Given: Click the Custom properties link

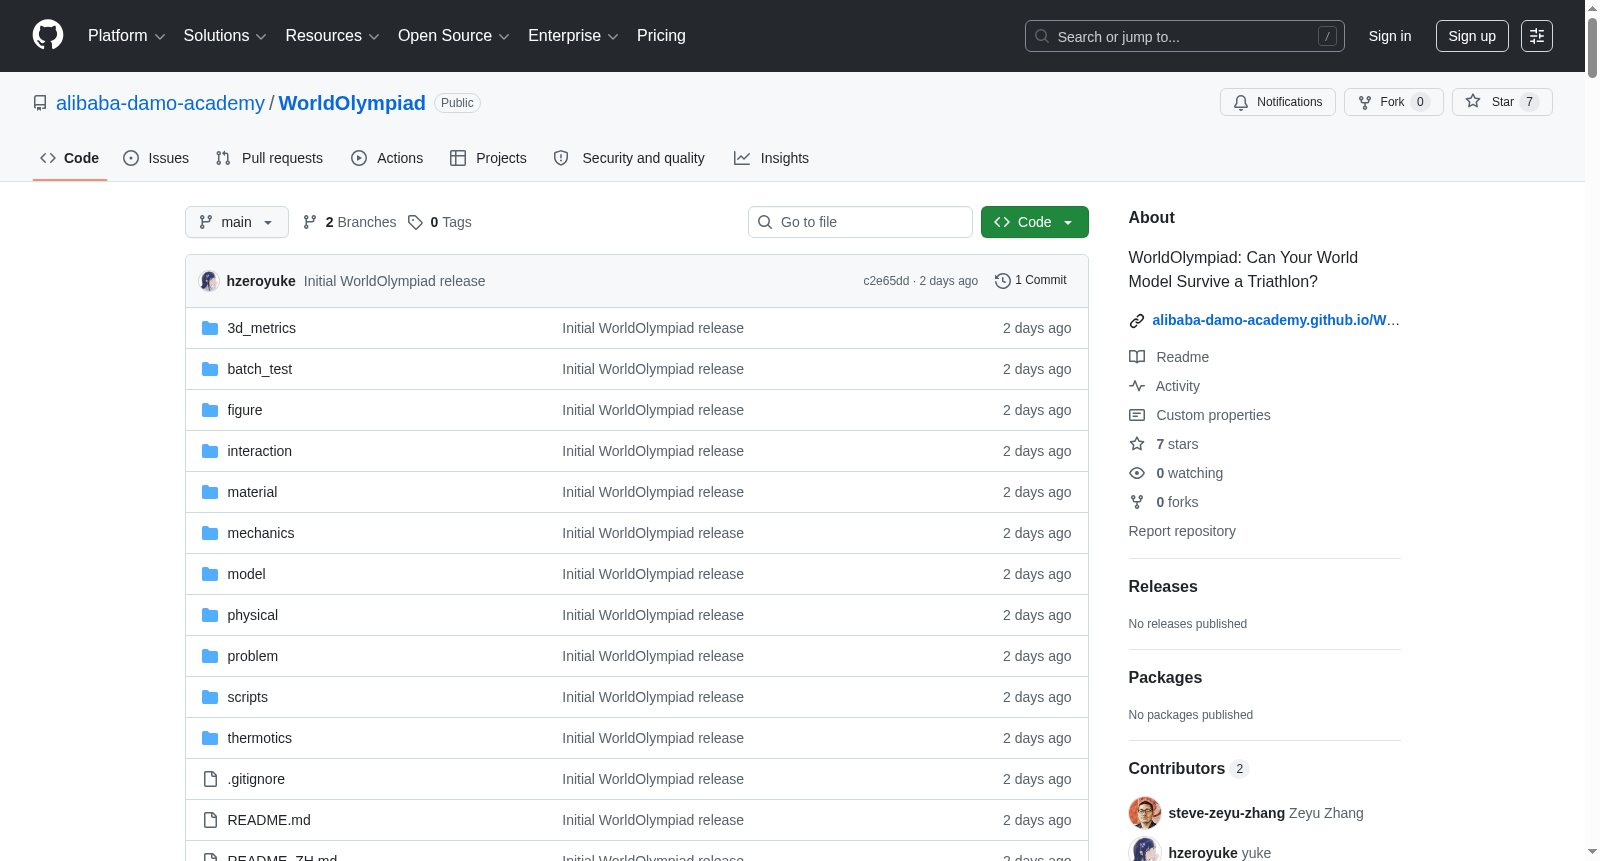Looking at the screenshot, I should [1213, 415].
